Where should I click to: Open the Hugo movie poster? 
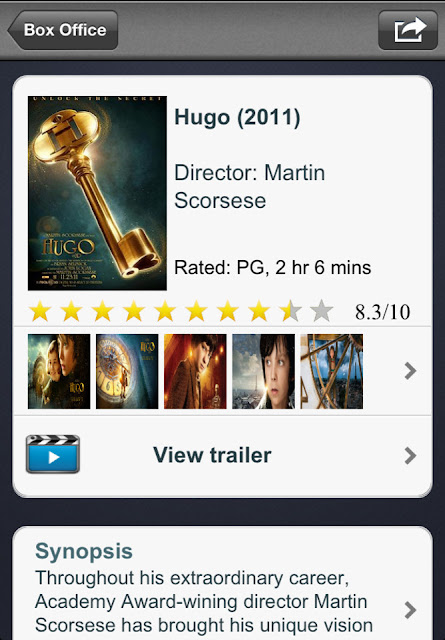click(97, 193)
